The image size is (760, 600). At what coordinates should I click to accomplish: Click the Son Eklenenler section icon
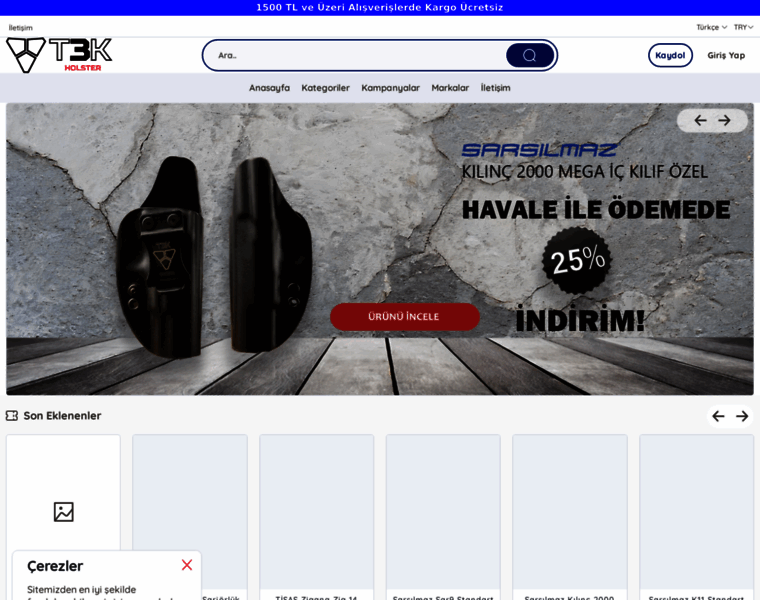[12, 415]
